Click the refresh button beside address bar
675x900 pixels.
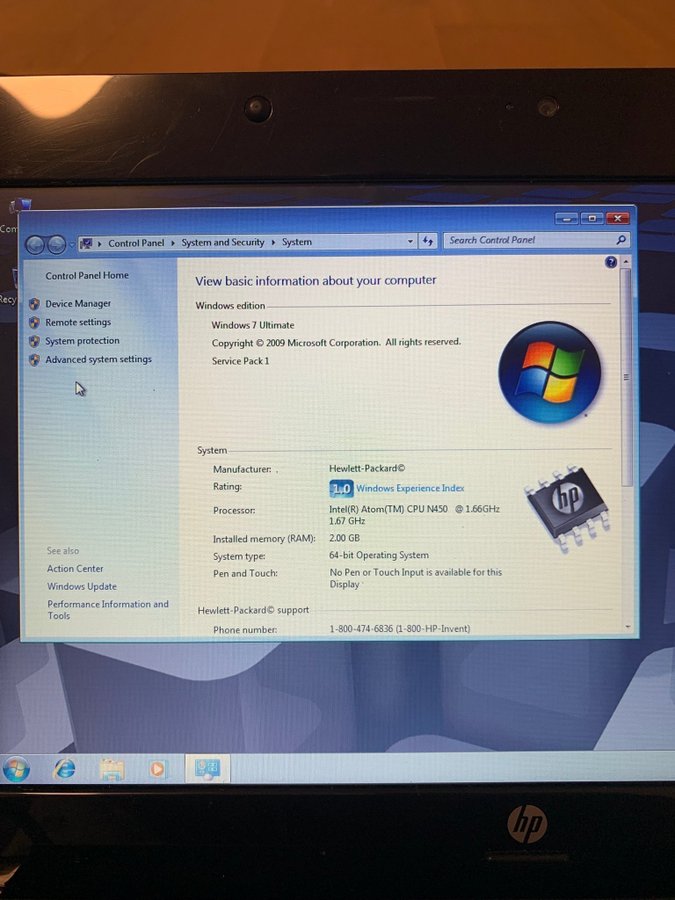428,241
